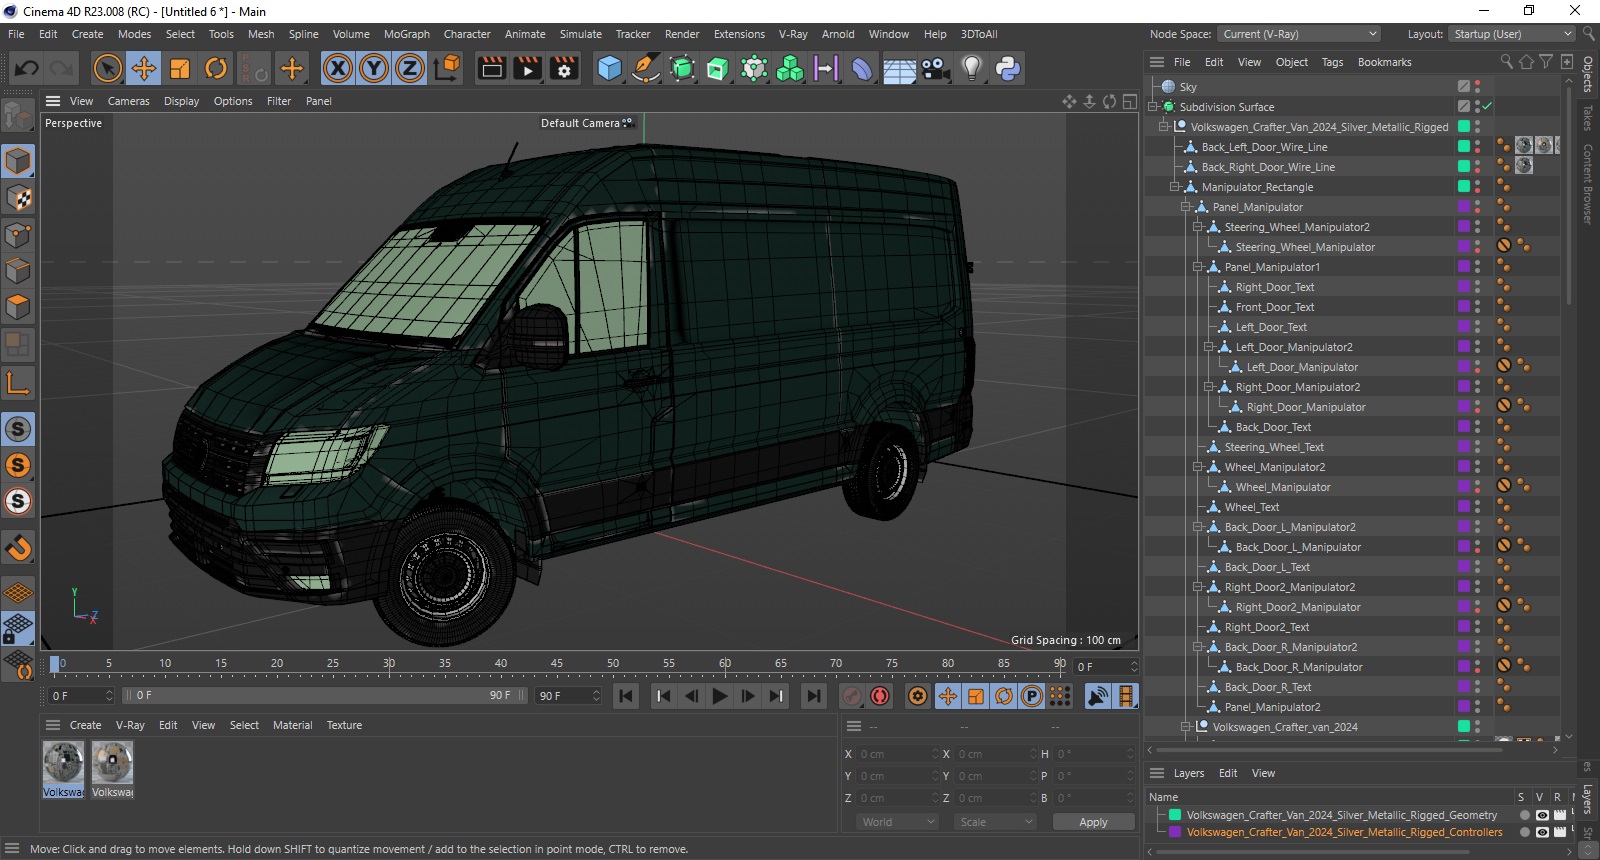This screenshot has width=1600, height=860.
Task: Toggle Autokeying button
Action: (x=880, y=696)
